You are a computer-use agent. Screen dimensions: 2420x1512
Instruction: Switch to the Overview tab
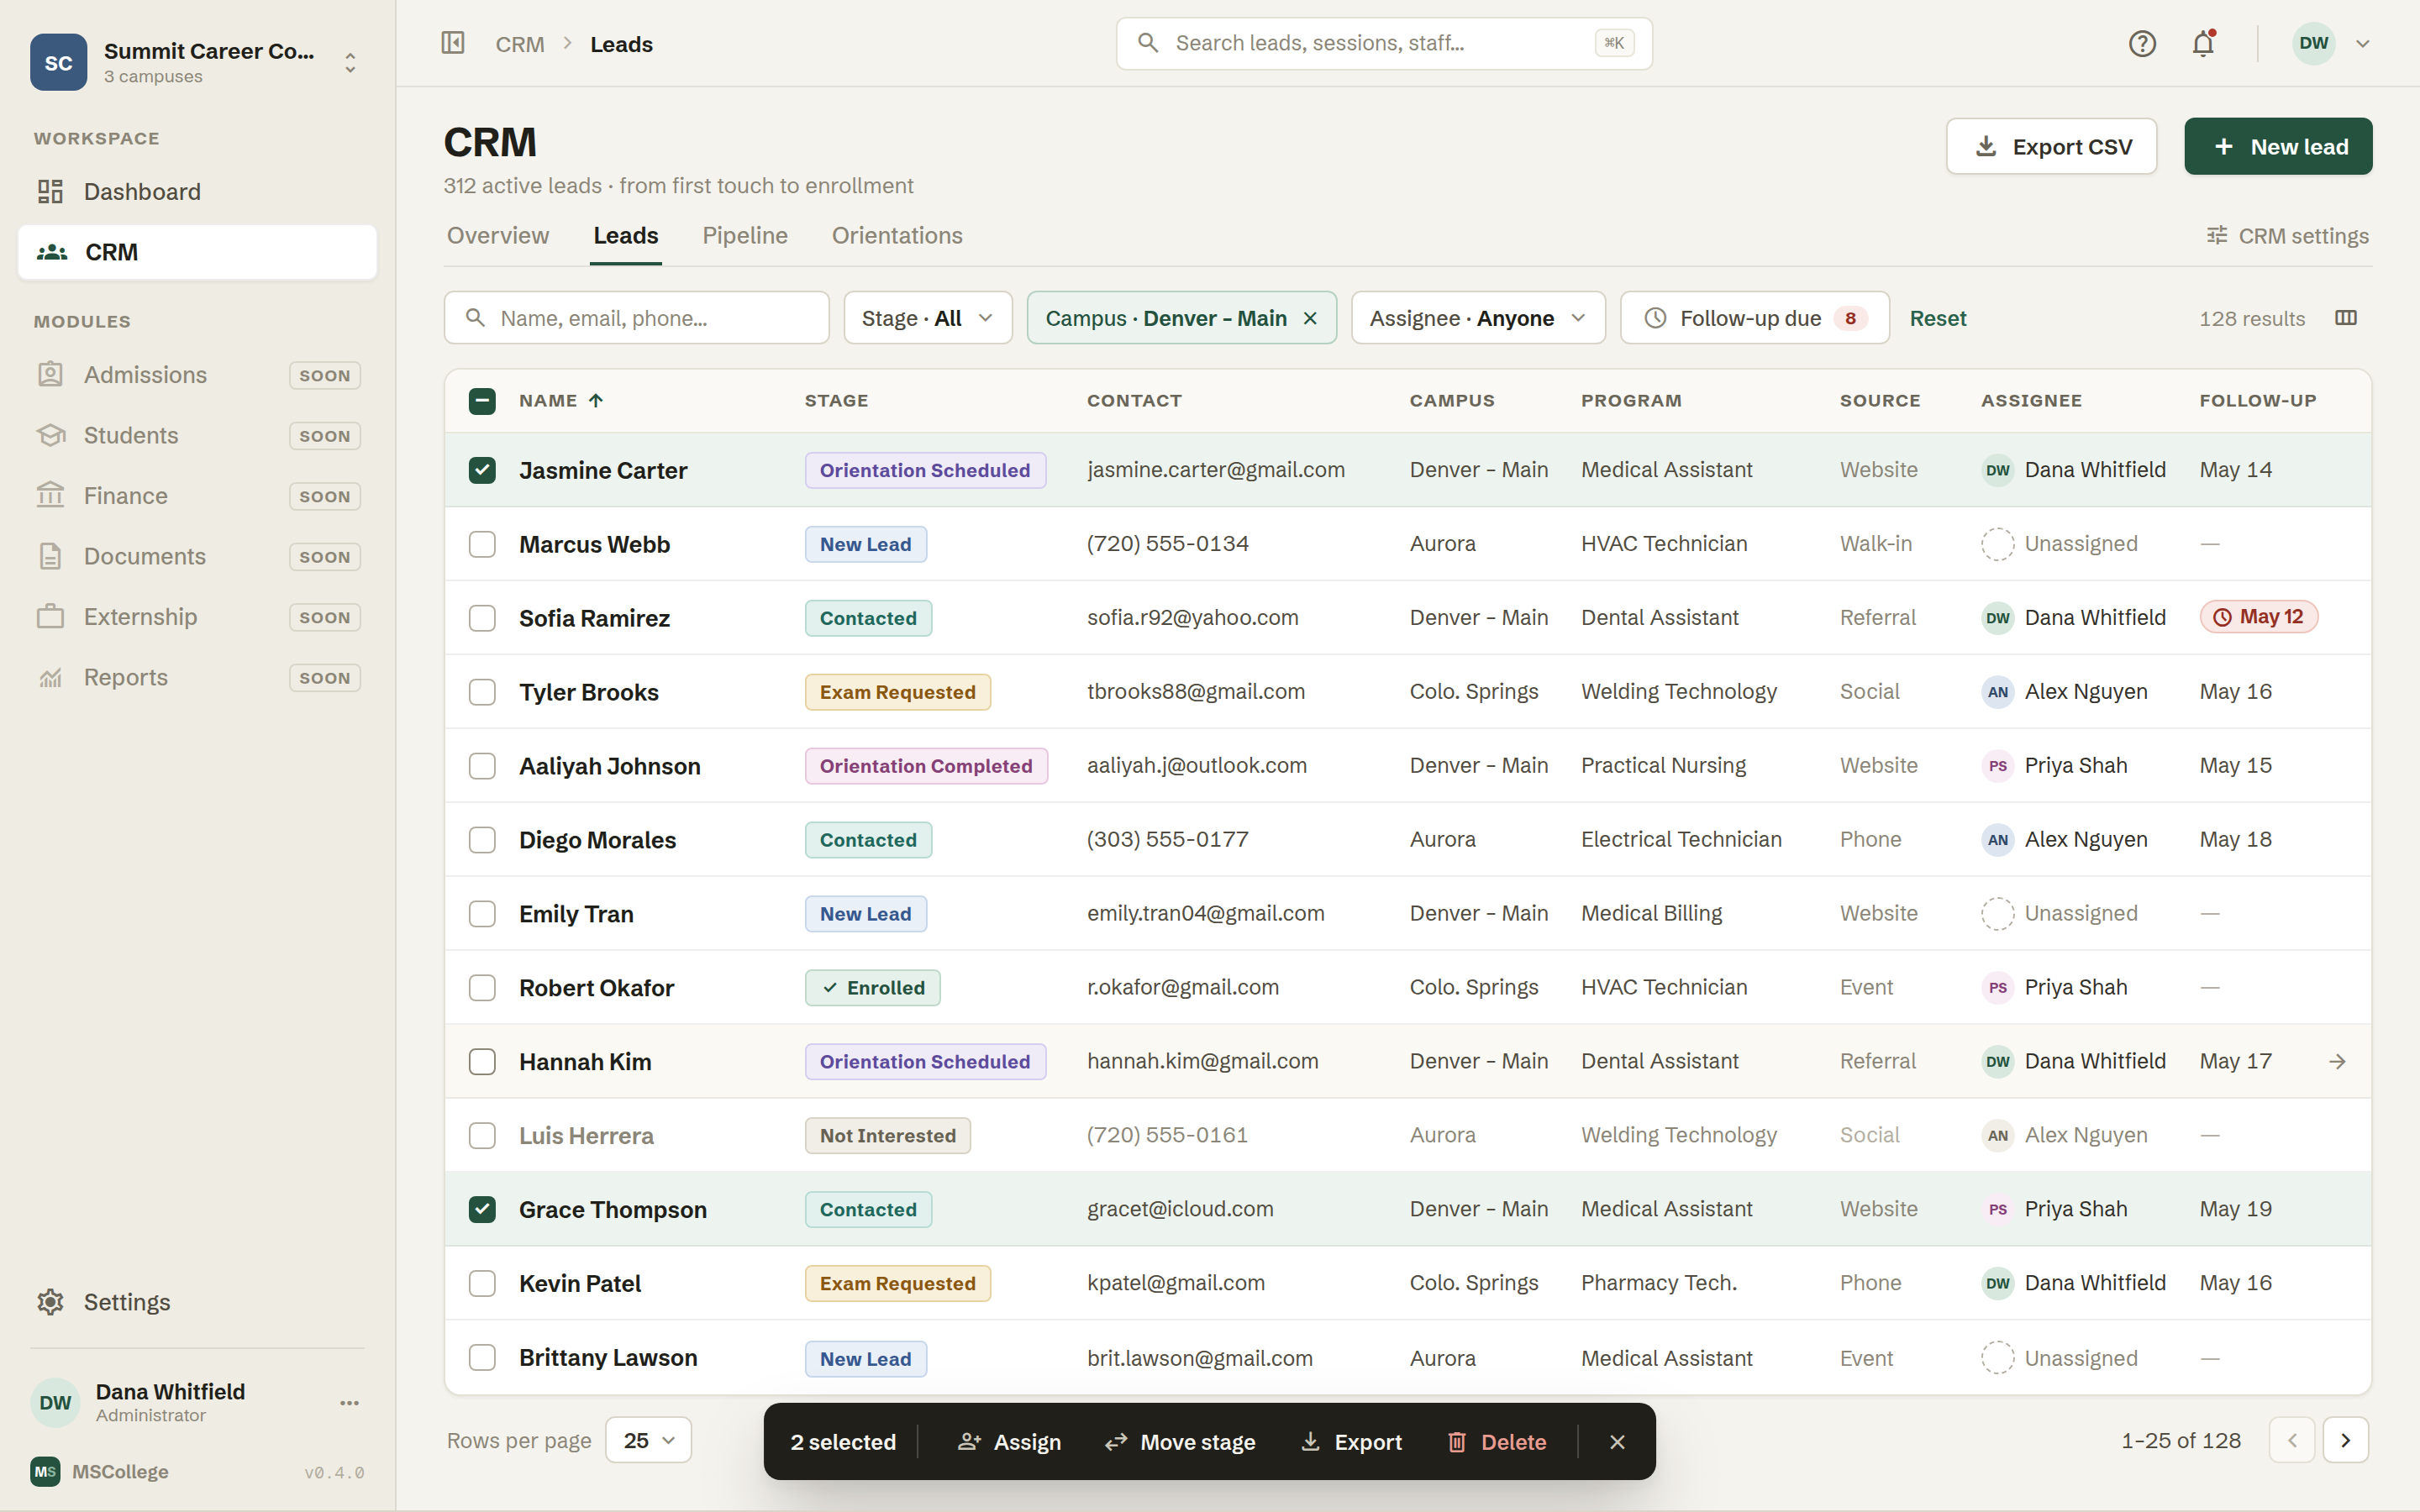click(x=497, y=235)
